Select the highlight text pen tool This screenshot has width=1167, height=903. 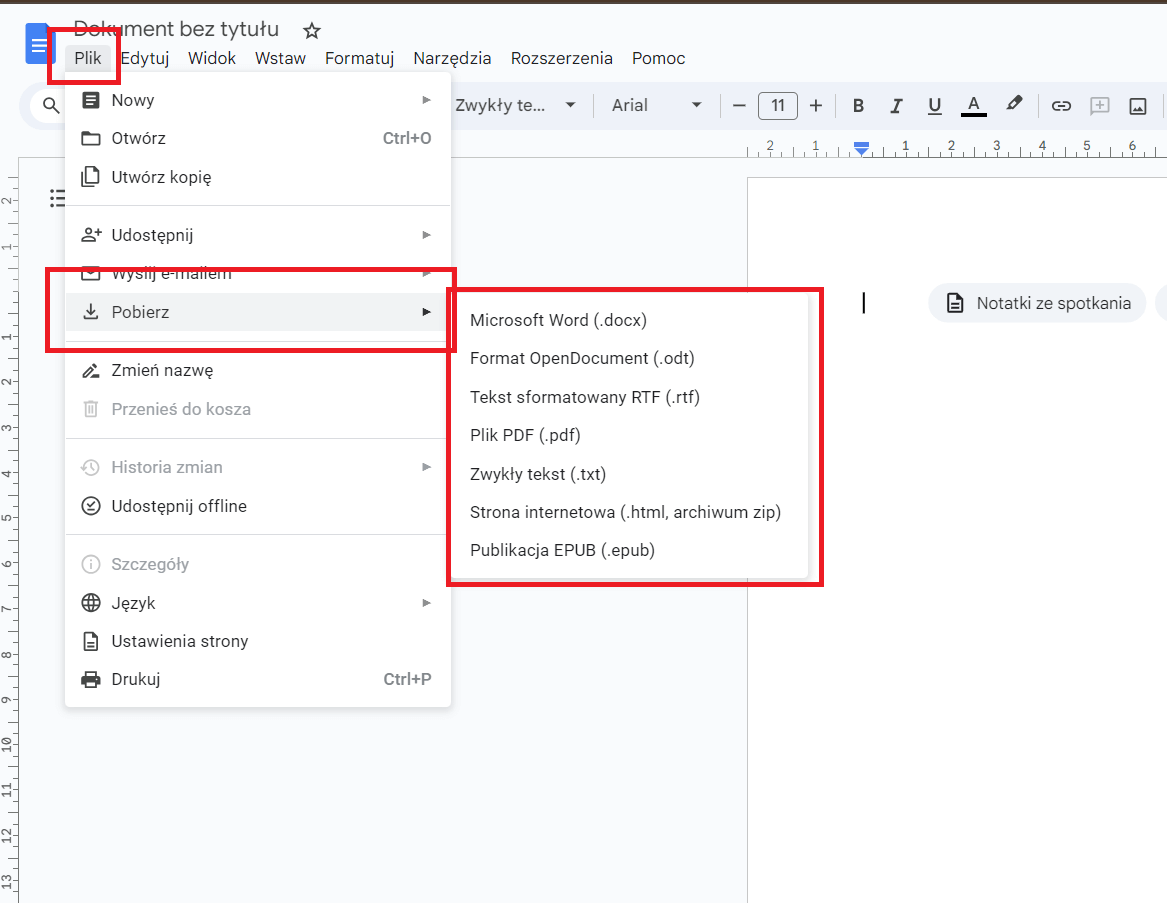tap(1013, 105)
